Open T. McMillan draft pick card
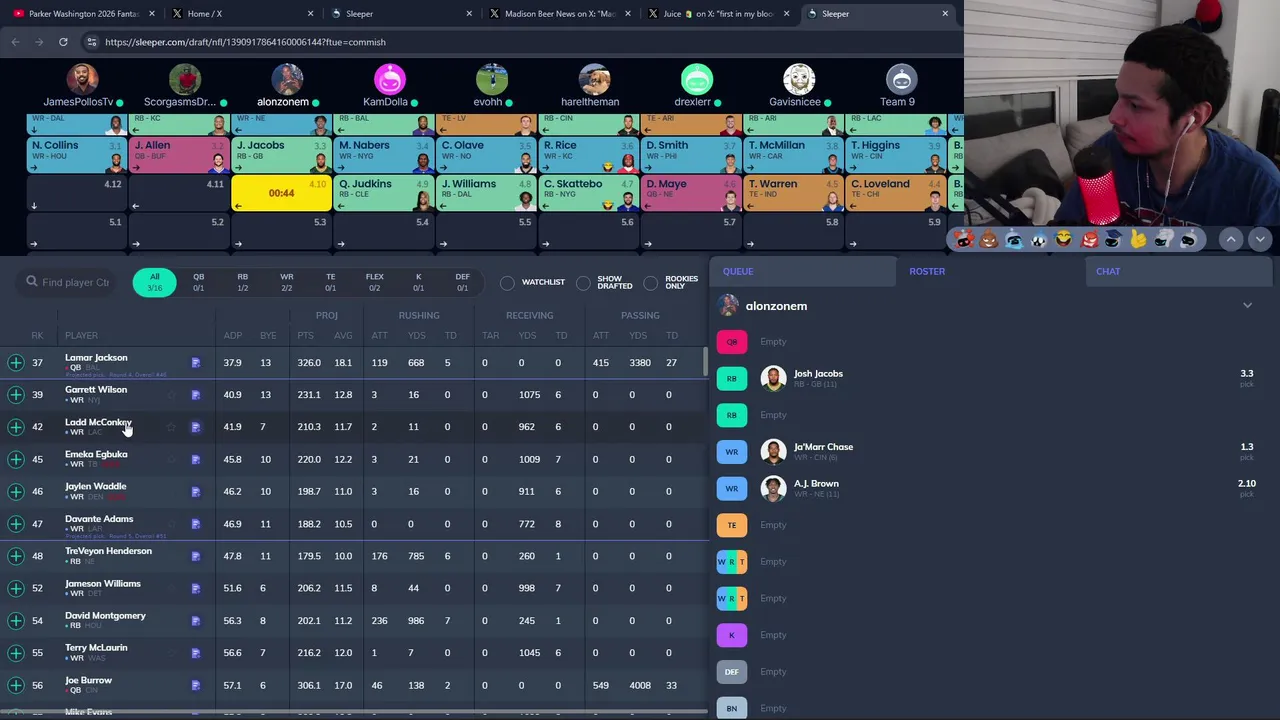 click(x=795, y=154)
